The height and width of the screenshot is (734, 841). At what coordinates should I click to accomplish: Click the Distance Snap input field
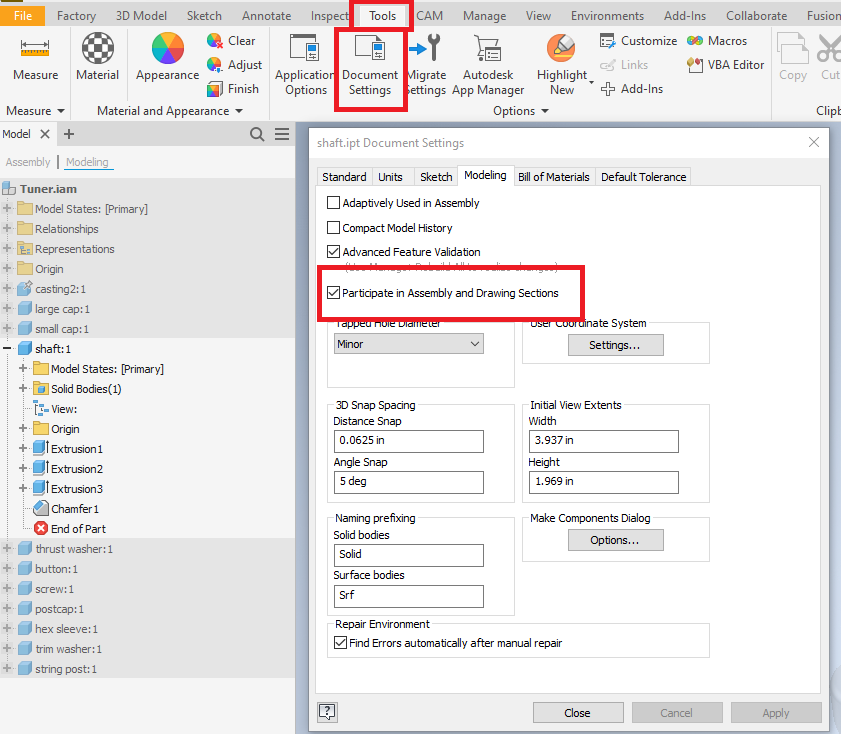point(408,441)
